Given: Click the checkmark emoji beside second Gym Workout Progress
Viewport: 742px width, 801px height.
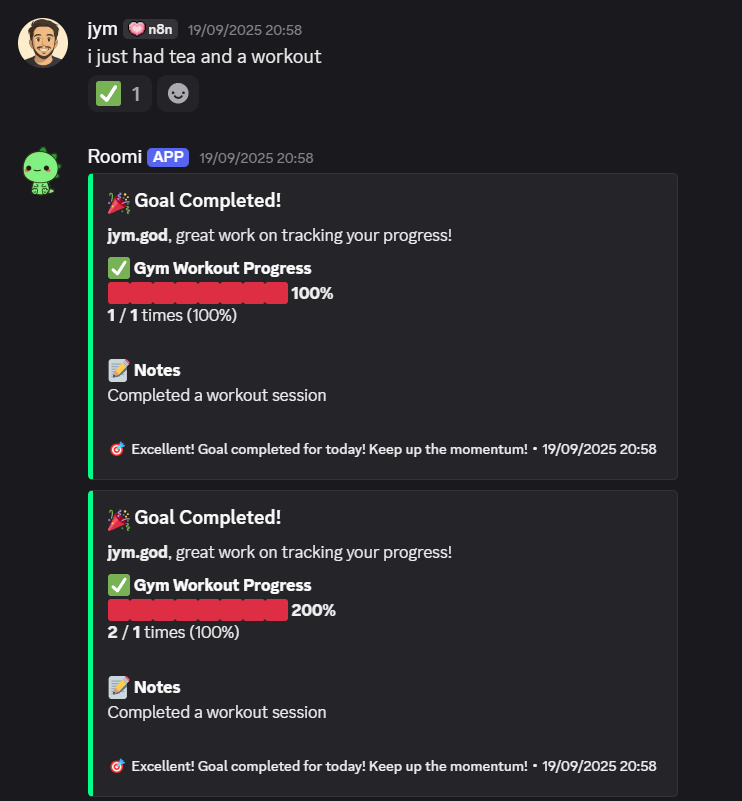Looking at the screenshot, I should coord(118,585).
